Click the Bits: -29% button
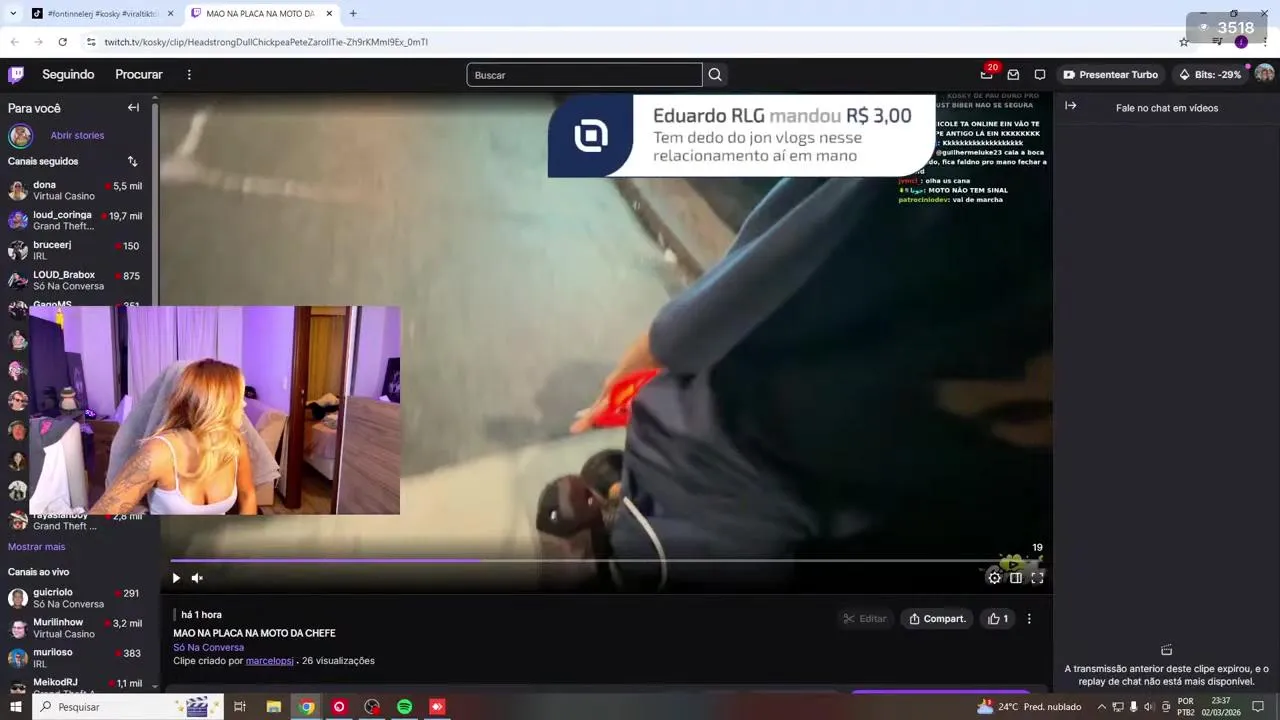The image size is (1280, 720). (x=1210, y=75)
